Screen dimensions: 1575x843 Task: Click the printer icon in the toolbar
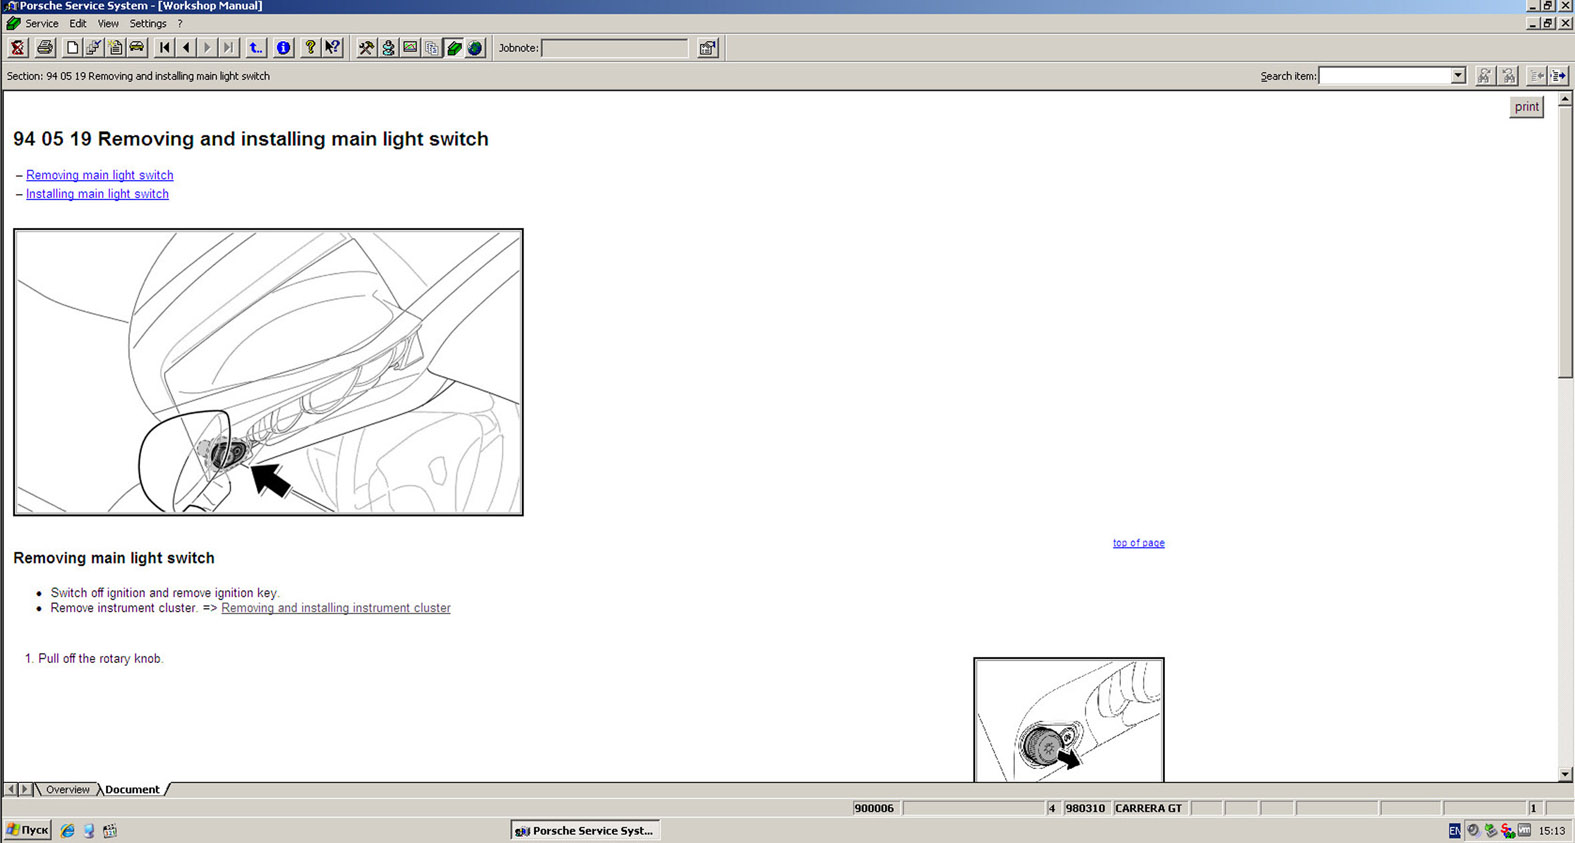[45, 48]
